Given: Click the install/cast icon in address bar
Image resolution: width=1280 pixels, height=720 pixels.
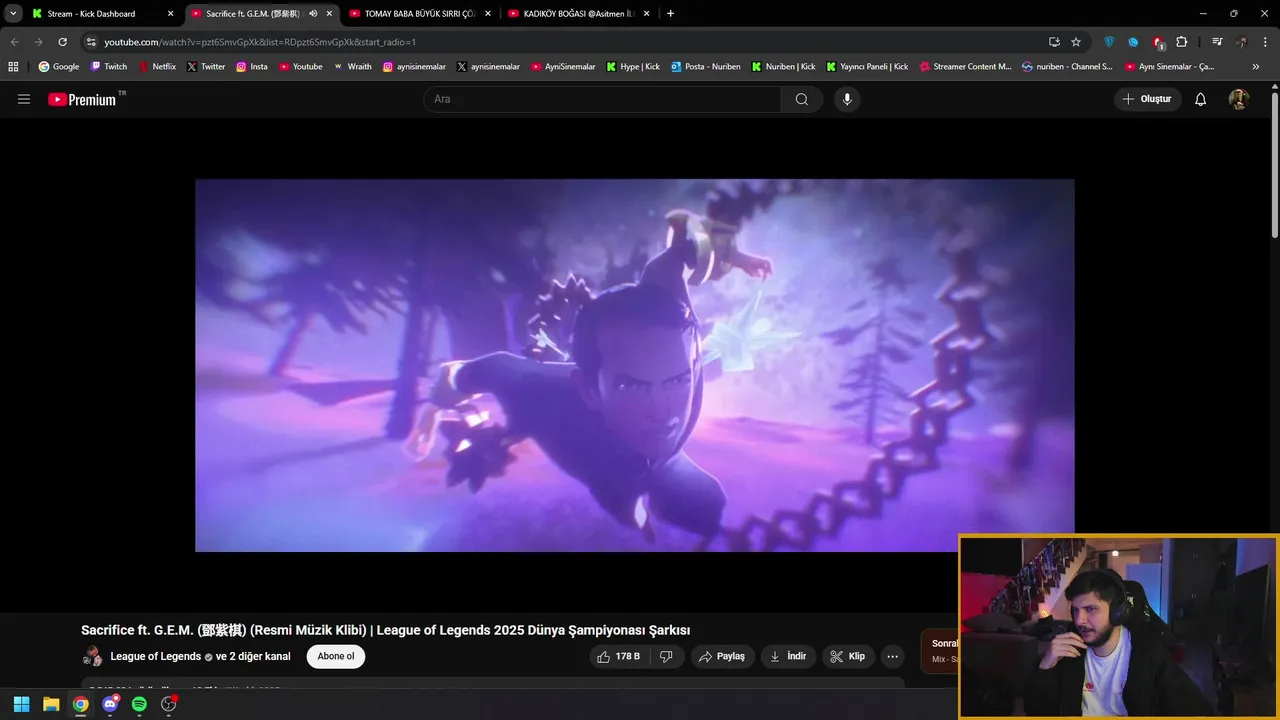Looking at the screenshot, I should [x=1054, y=42].
